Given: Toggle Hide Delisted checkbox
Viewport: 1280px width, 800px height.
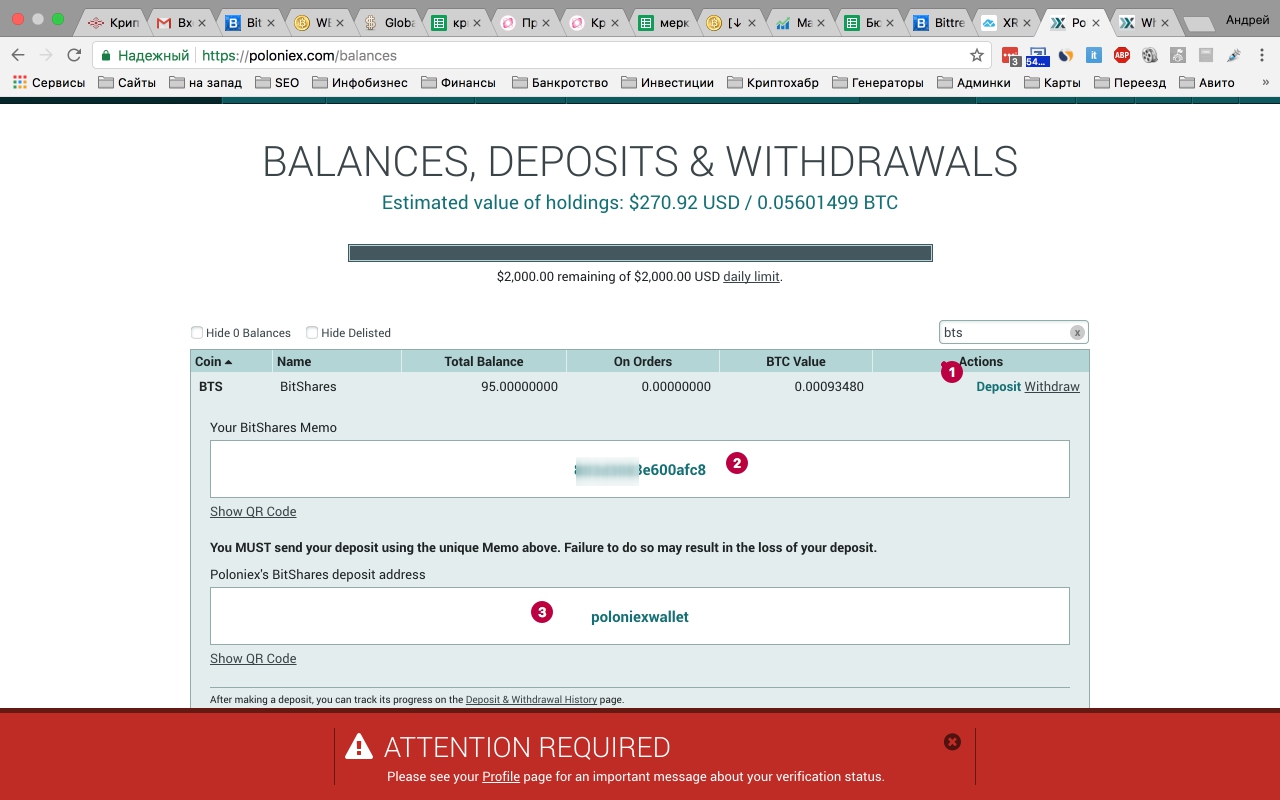Looking at the screenshot, I should tap(312, 333).
